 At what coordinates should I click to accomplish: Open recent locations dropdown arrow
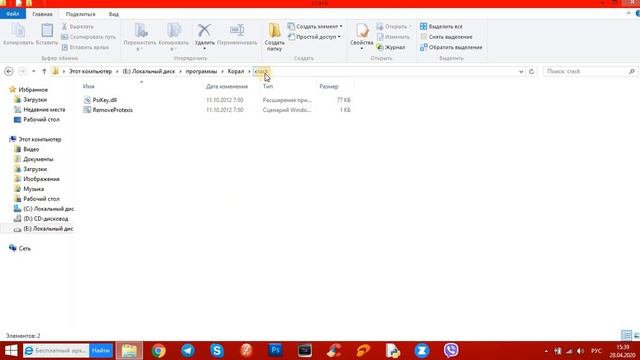pos(33,71)
